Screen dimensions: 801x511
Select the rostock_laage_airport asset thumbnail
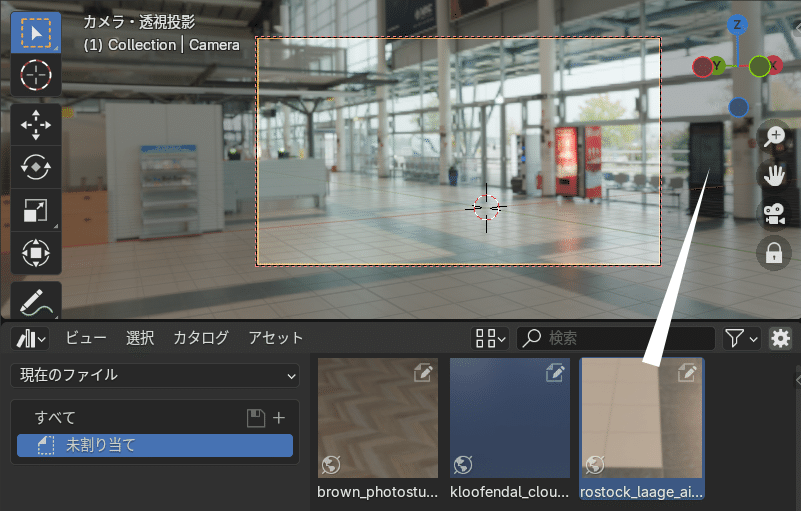pyautogui.click(x=642, y=418)
